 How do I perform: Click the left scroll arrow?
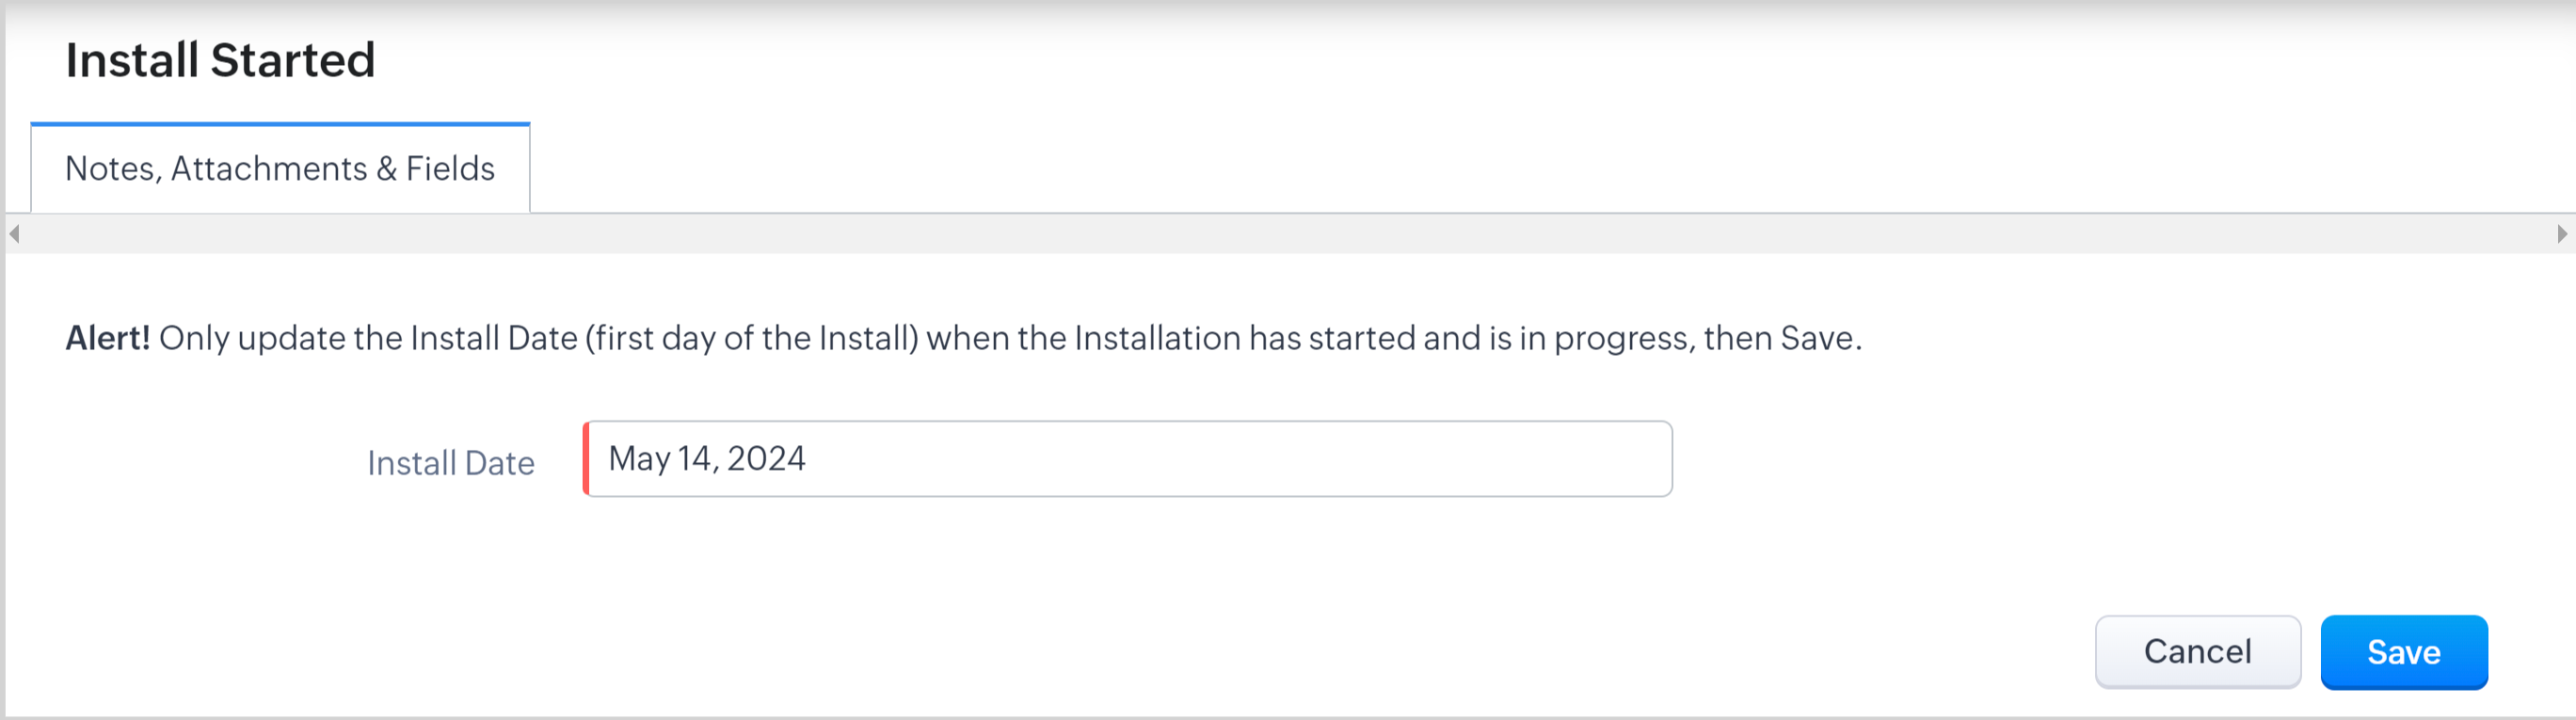(x=14, y=234)
